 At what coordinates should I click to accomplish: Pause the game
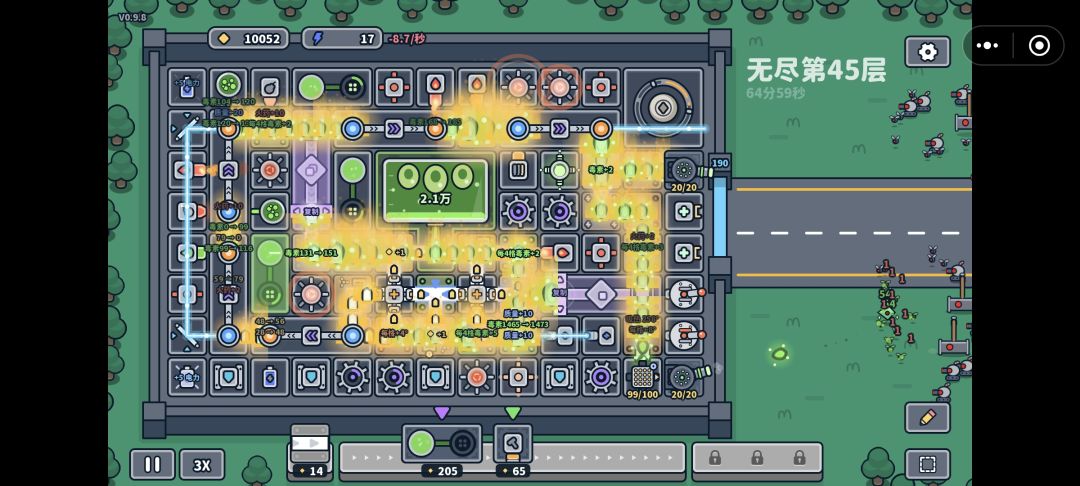click(x=152, y=465)
